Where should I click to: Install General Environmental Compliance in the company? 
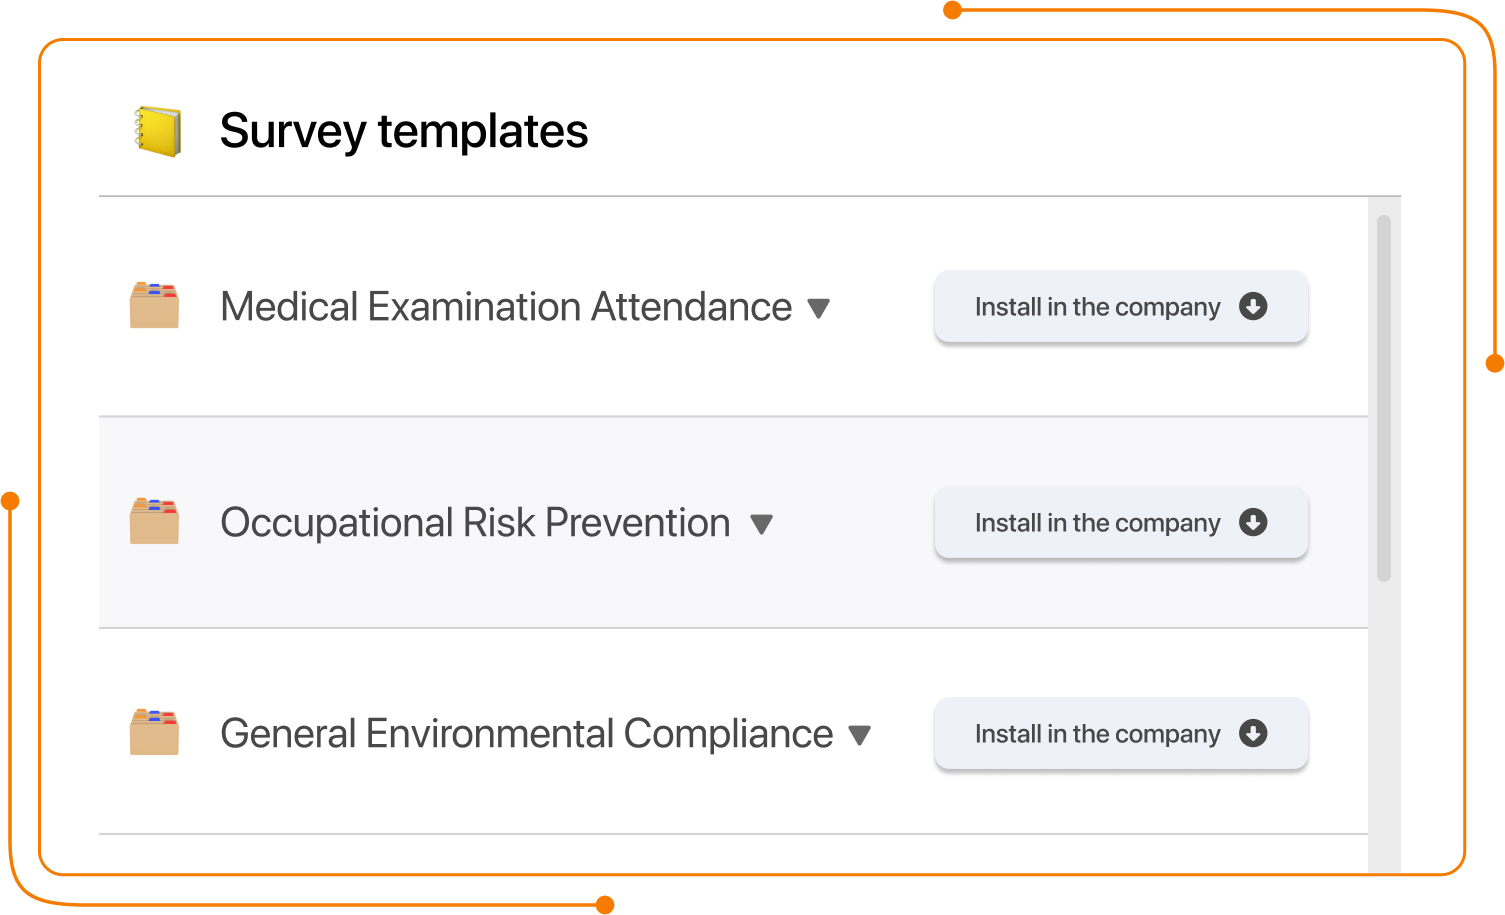pos(1121,733)
